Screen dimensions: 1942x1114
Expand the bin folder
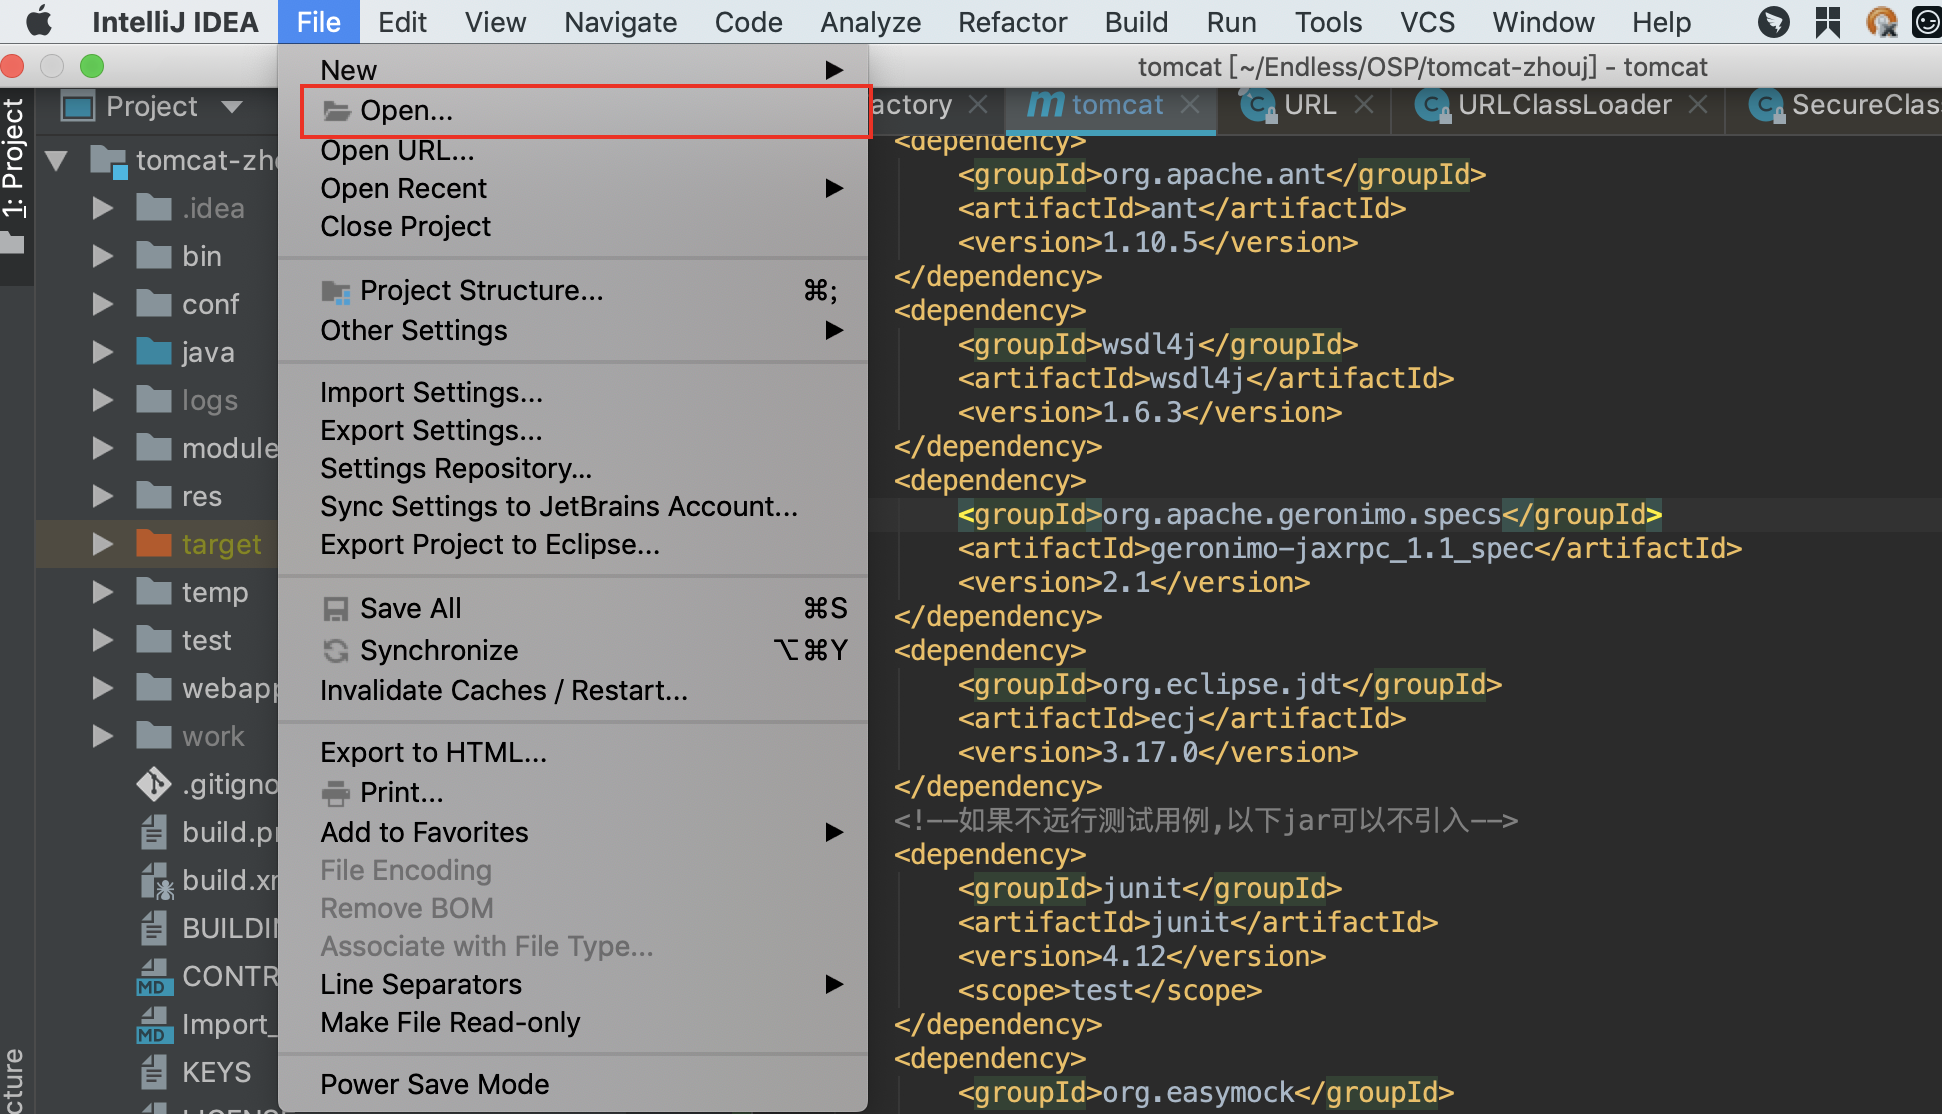click(x=102, y=256)
